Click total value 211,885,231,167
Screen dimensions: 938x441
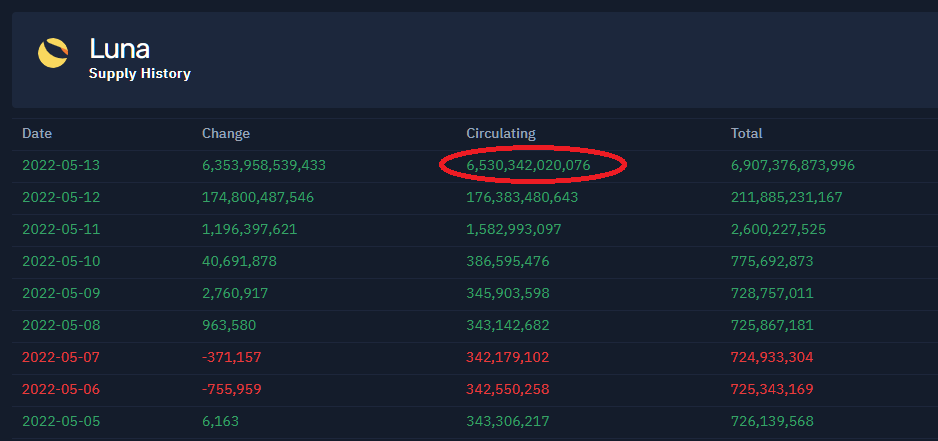tap(787, 197)
